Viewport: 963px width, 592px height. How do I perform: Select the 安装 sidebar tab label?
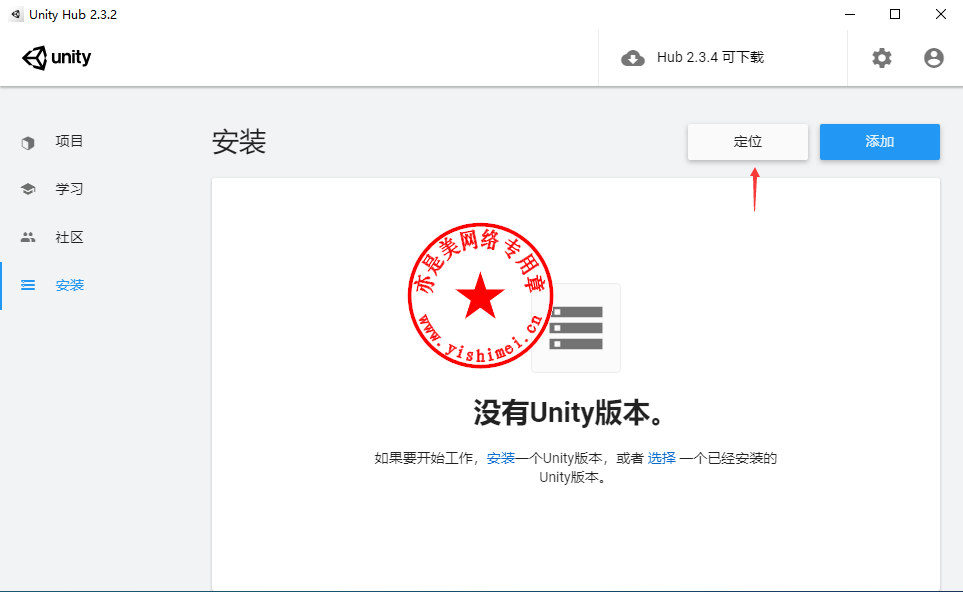click(69, 285)
